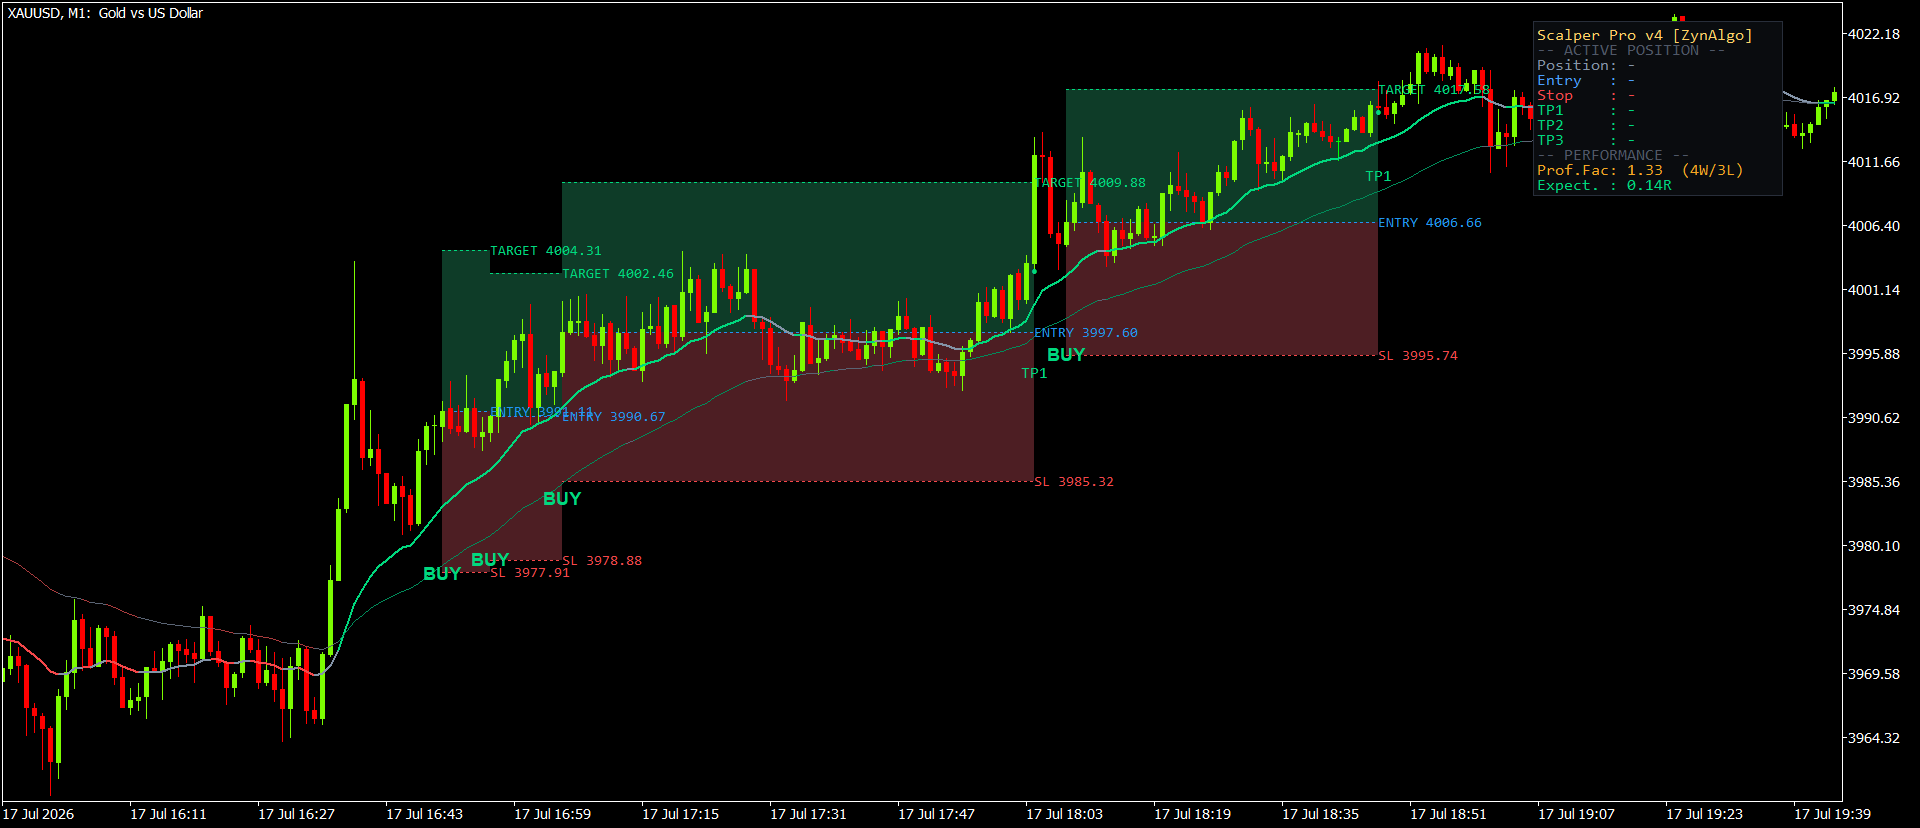This screenshot has height=828, width=1920.
Task: Click the "17 Jul 19:07" time axis label
Action: pos(1576,814)
